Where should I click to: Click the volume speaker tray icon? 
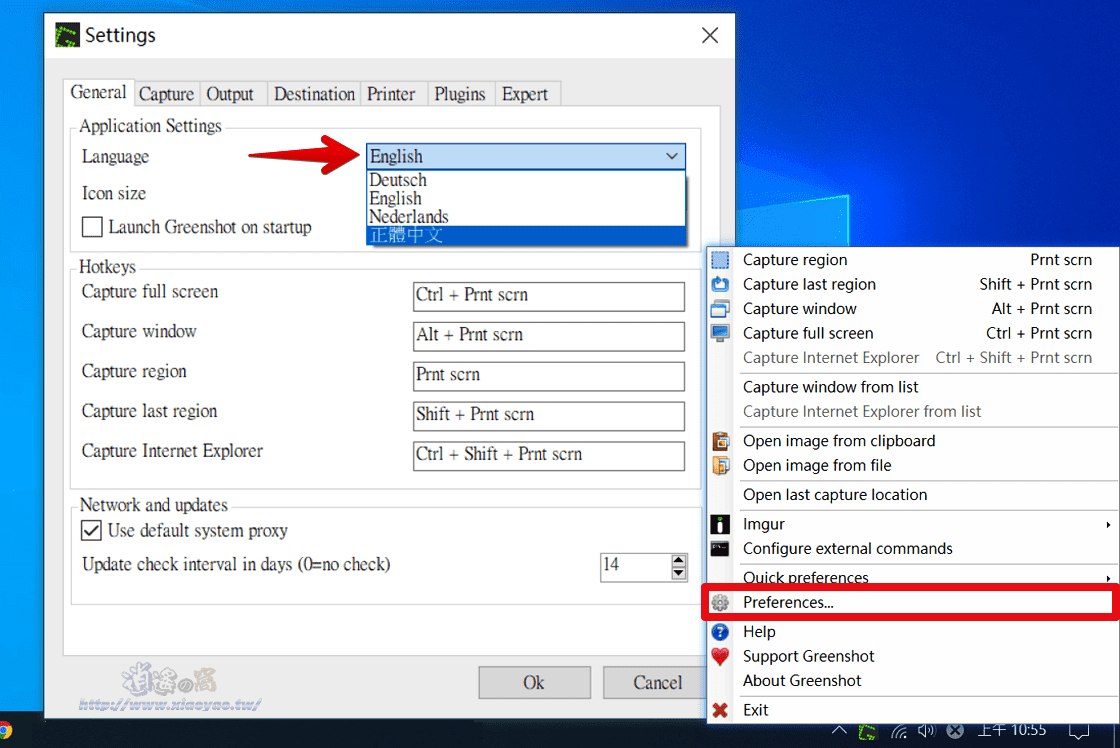coord(926,730)
